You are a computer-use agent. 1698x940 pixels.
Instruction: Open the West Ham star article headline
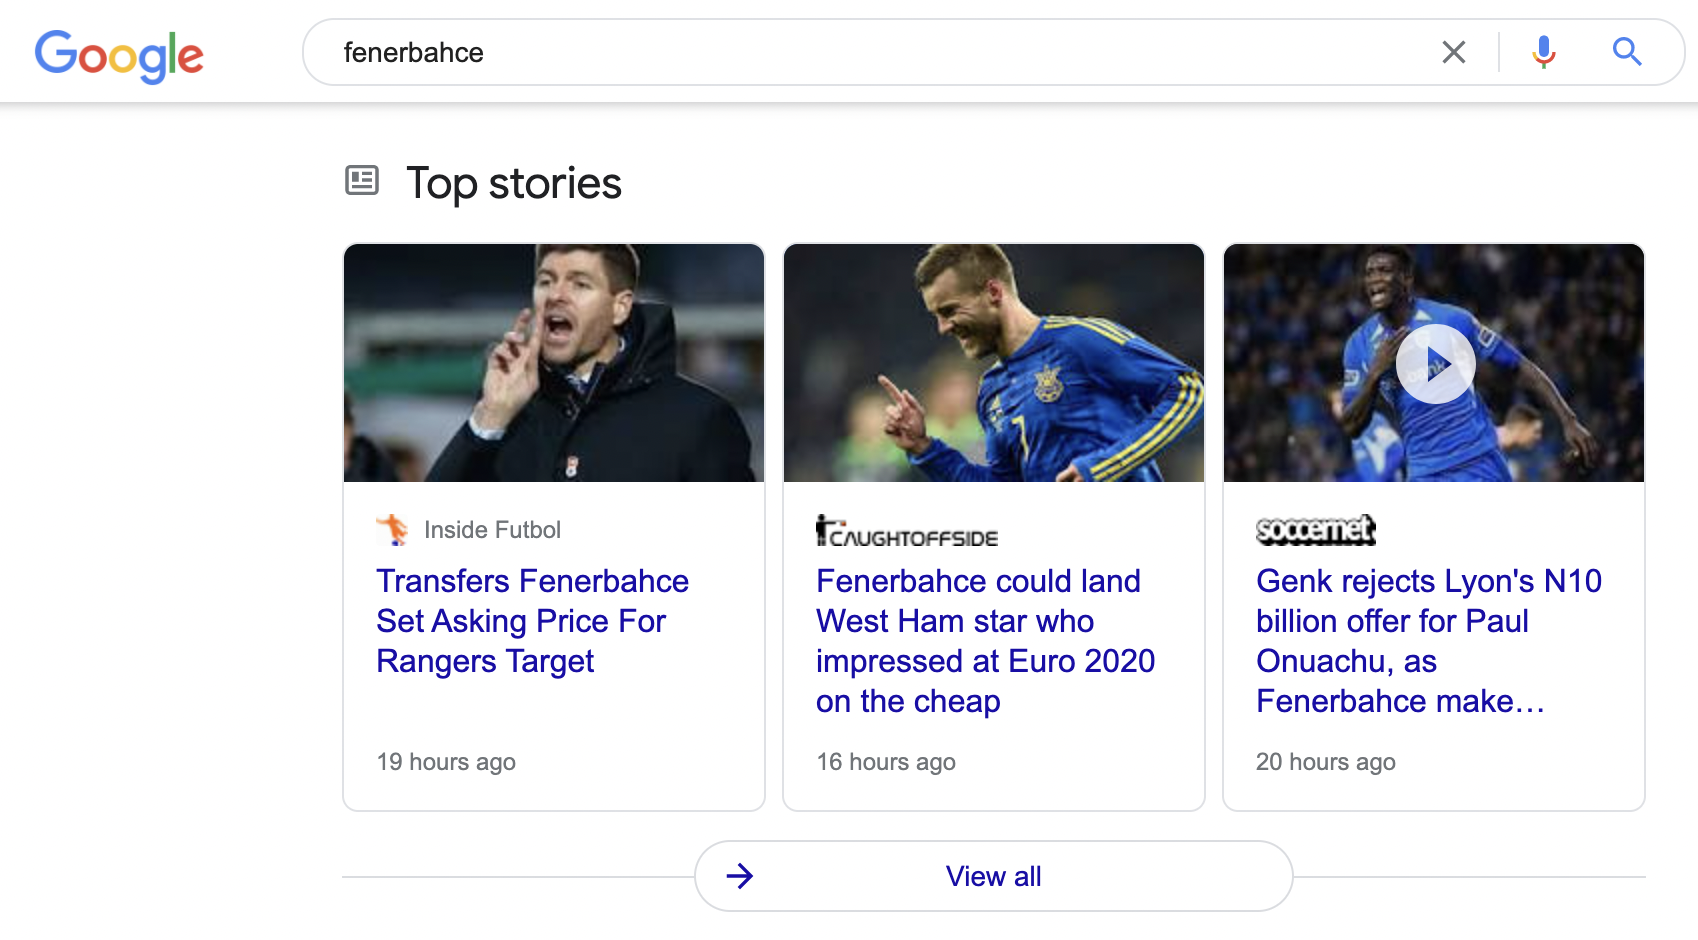(985, 641)
